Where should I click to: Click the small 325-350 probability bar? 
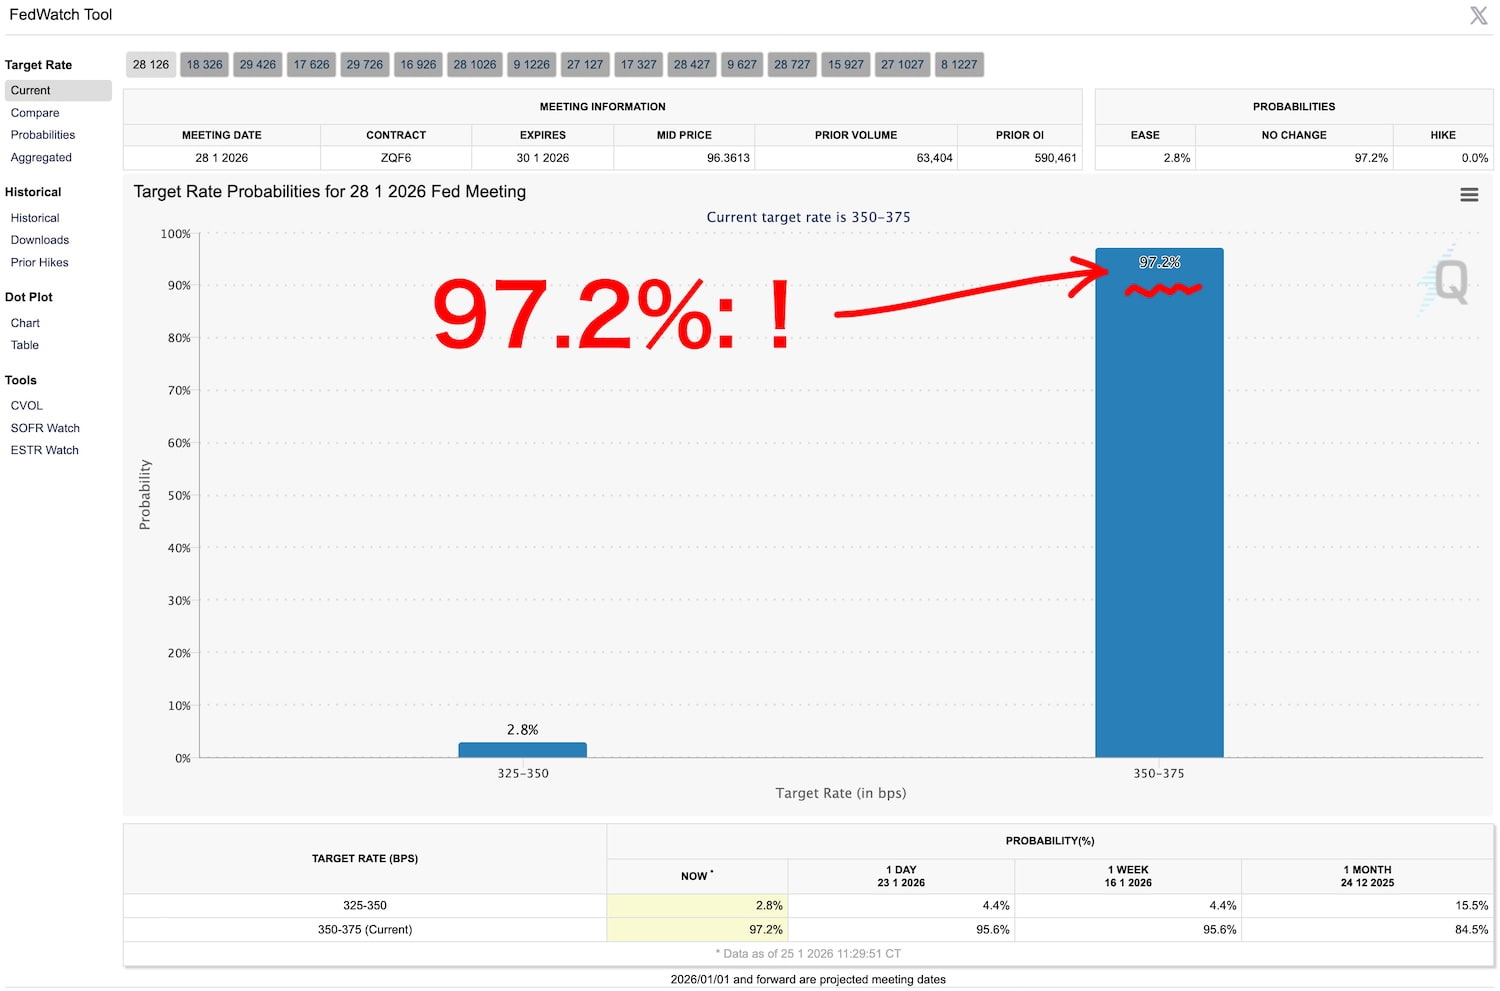tap(522, 750)
